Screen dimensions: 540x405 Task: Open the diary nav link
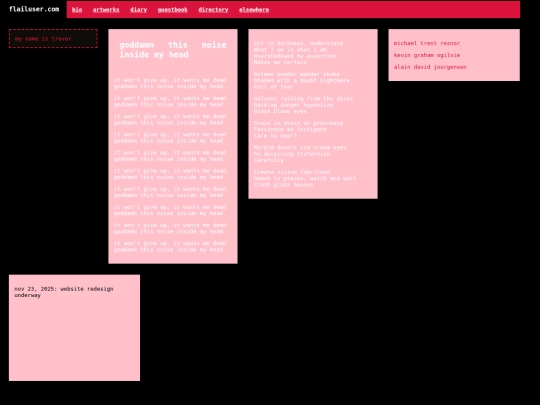tap(138, 10)
